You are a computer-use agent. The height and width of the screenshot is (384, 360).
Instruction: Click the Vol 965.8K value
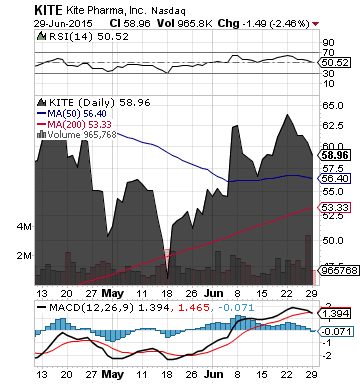click(185, 23)
